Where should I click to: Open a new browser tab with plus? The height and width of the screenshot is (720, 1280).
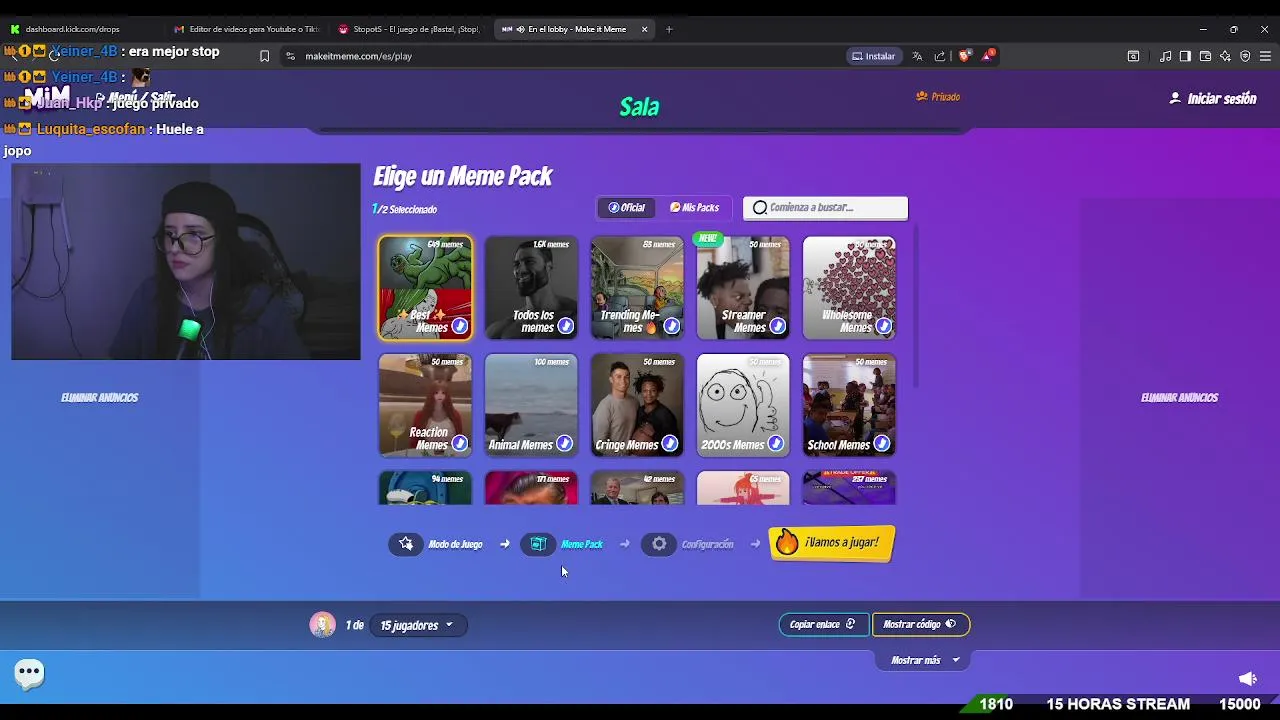click(x=669, y=29)
